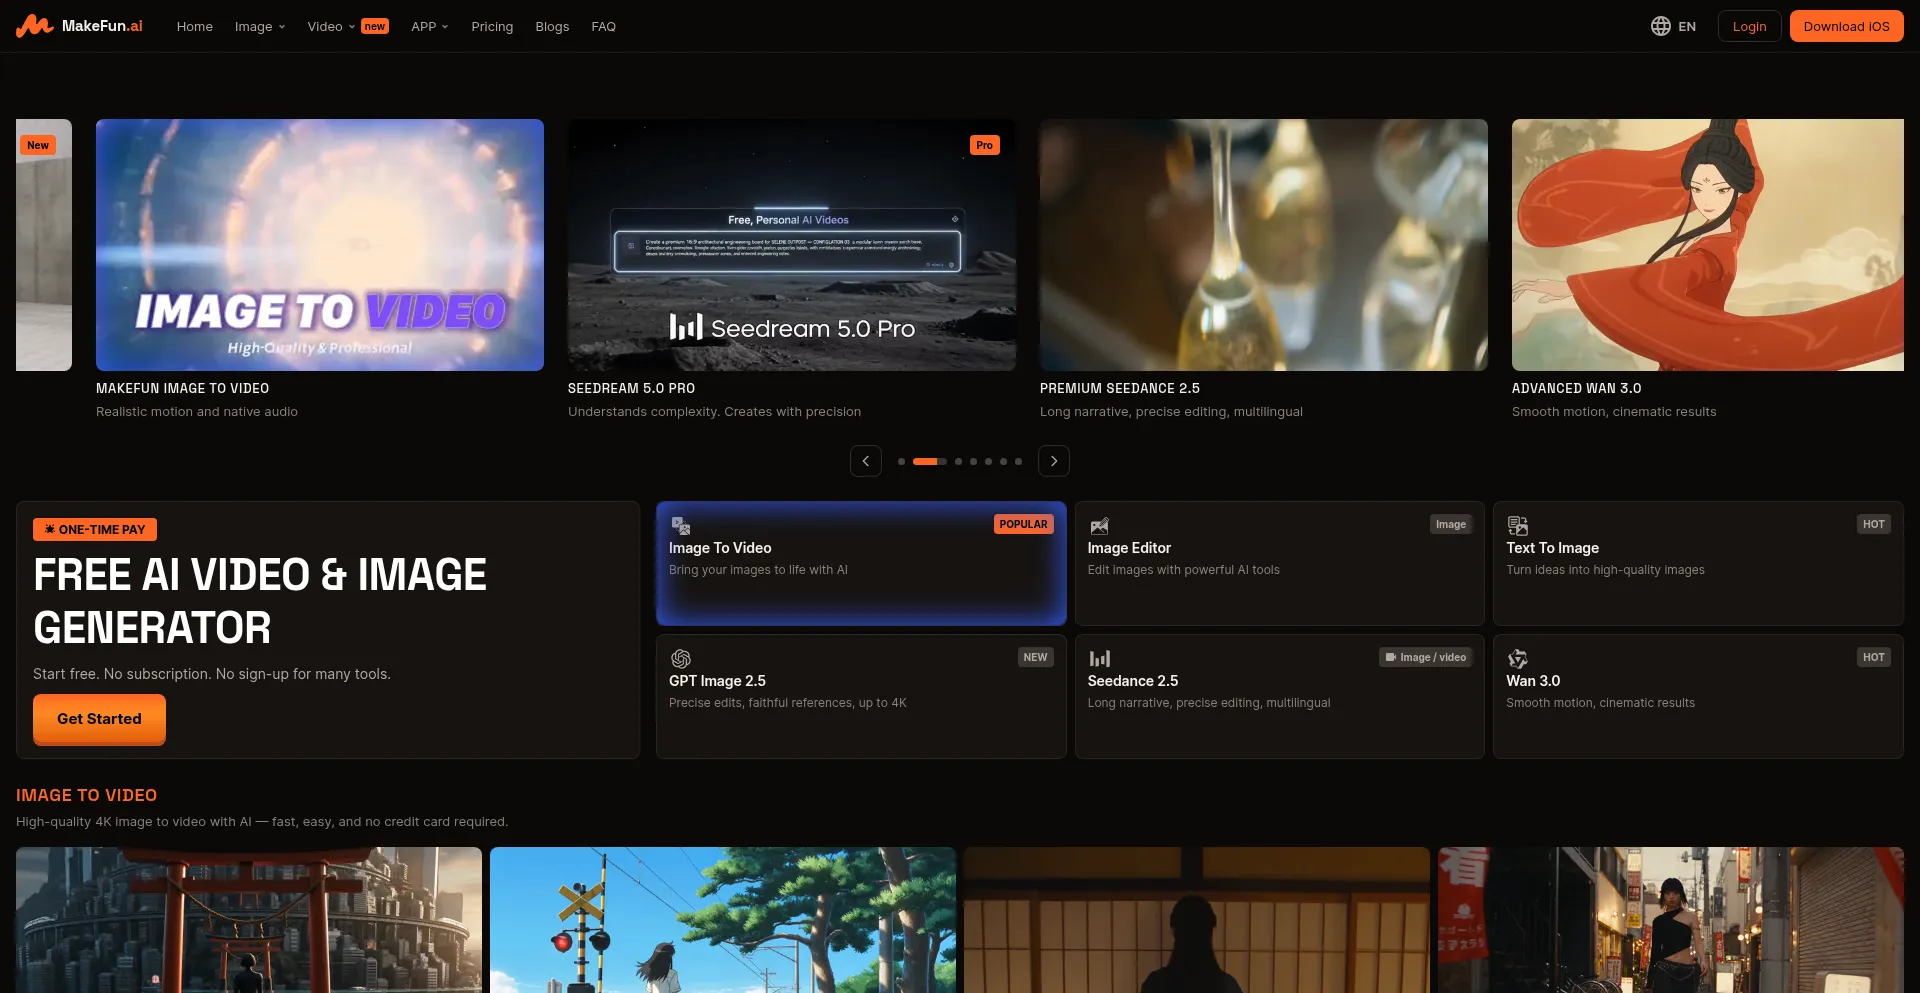Click the SEEDREAM 5.0 PRO title
1920x993 pixels.
point(631,388)
